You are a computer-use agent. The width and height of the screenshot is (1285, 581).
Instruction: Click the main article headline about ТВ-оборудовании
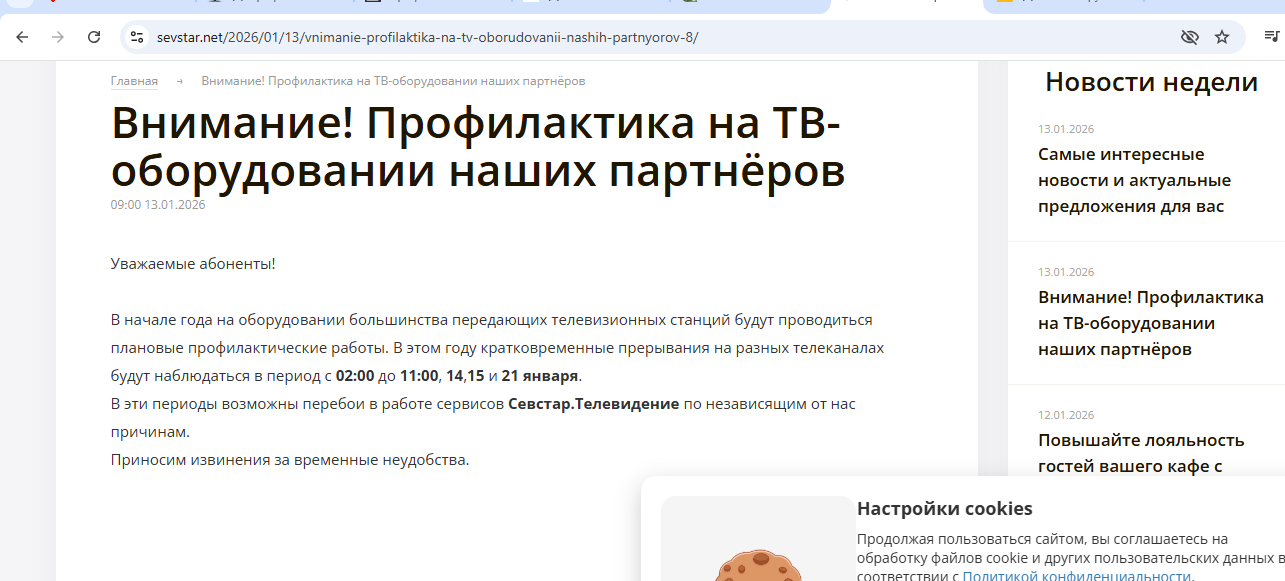click(x=478, y=147)
